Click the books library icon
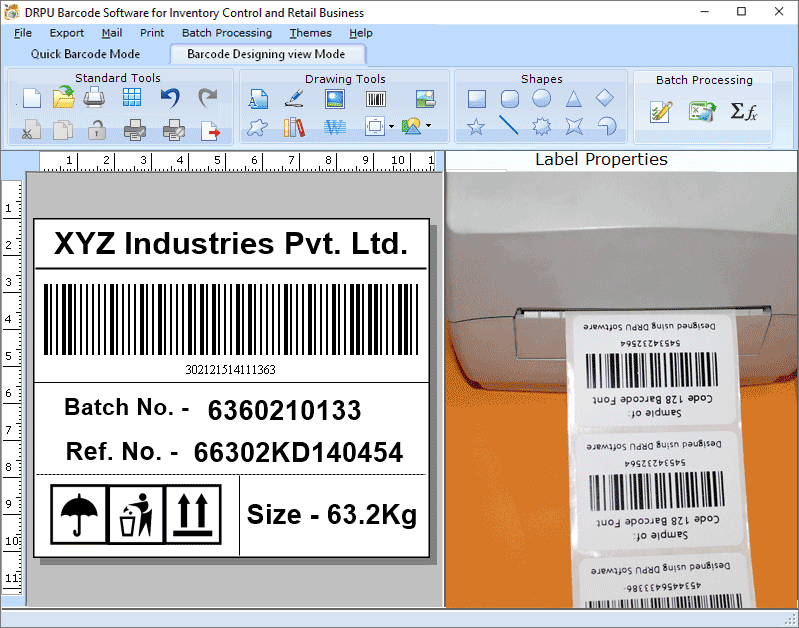Screen dimensions: 799x628 coord(295,127)
